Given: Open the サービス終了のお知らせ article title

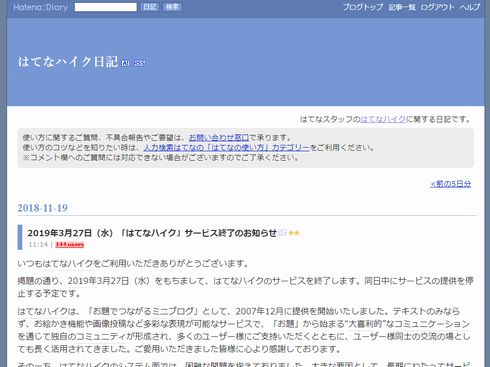Looking at the screenshot, I should coord(152,233).
